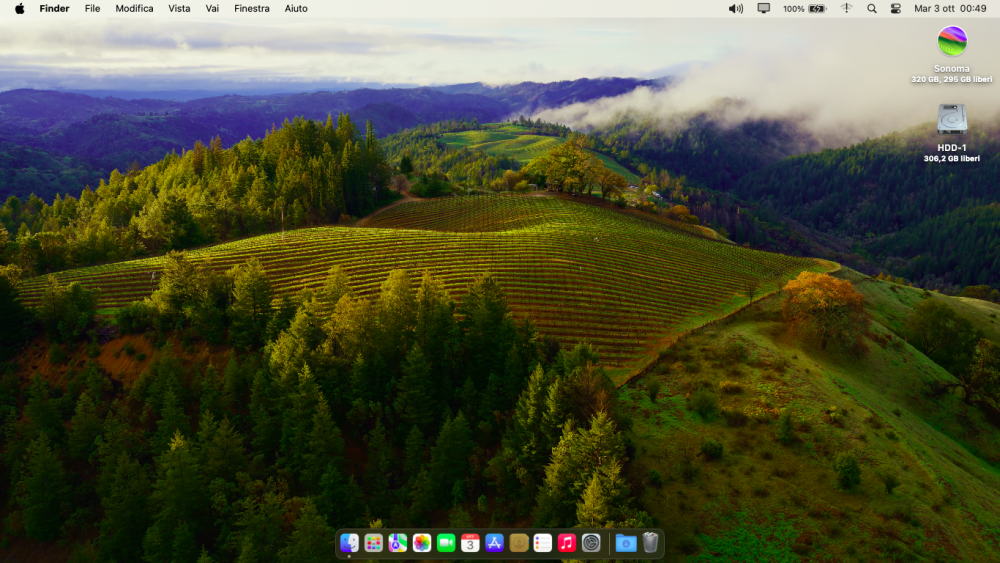Click the network status icon in menu bar
Image resolution: width=1000 pixels, height=563 pixels.
pyautogui.click(x=846, y=8)
